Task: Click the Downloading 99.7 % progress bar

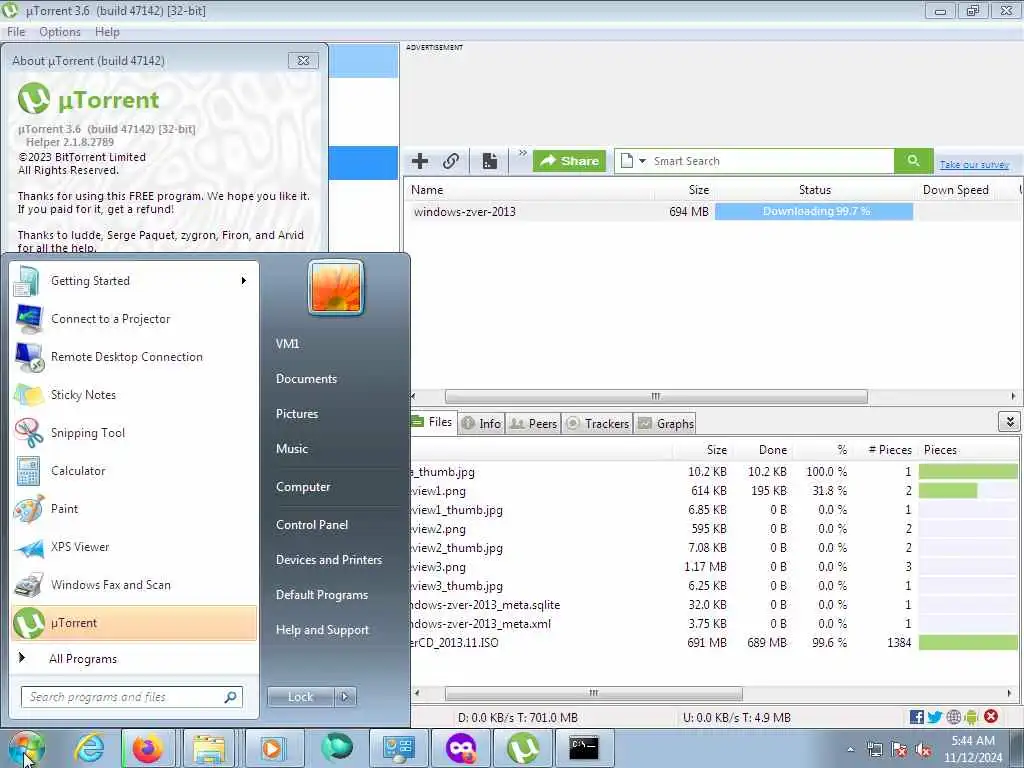Action: pos(814,212)
